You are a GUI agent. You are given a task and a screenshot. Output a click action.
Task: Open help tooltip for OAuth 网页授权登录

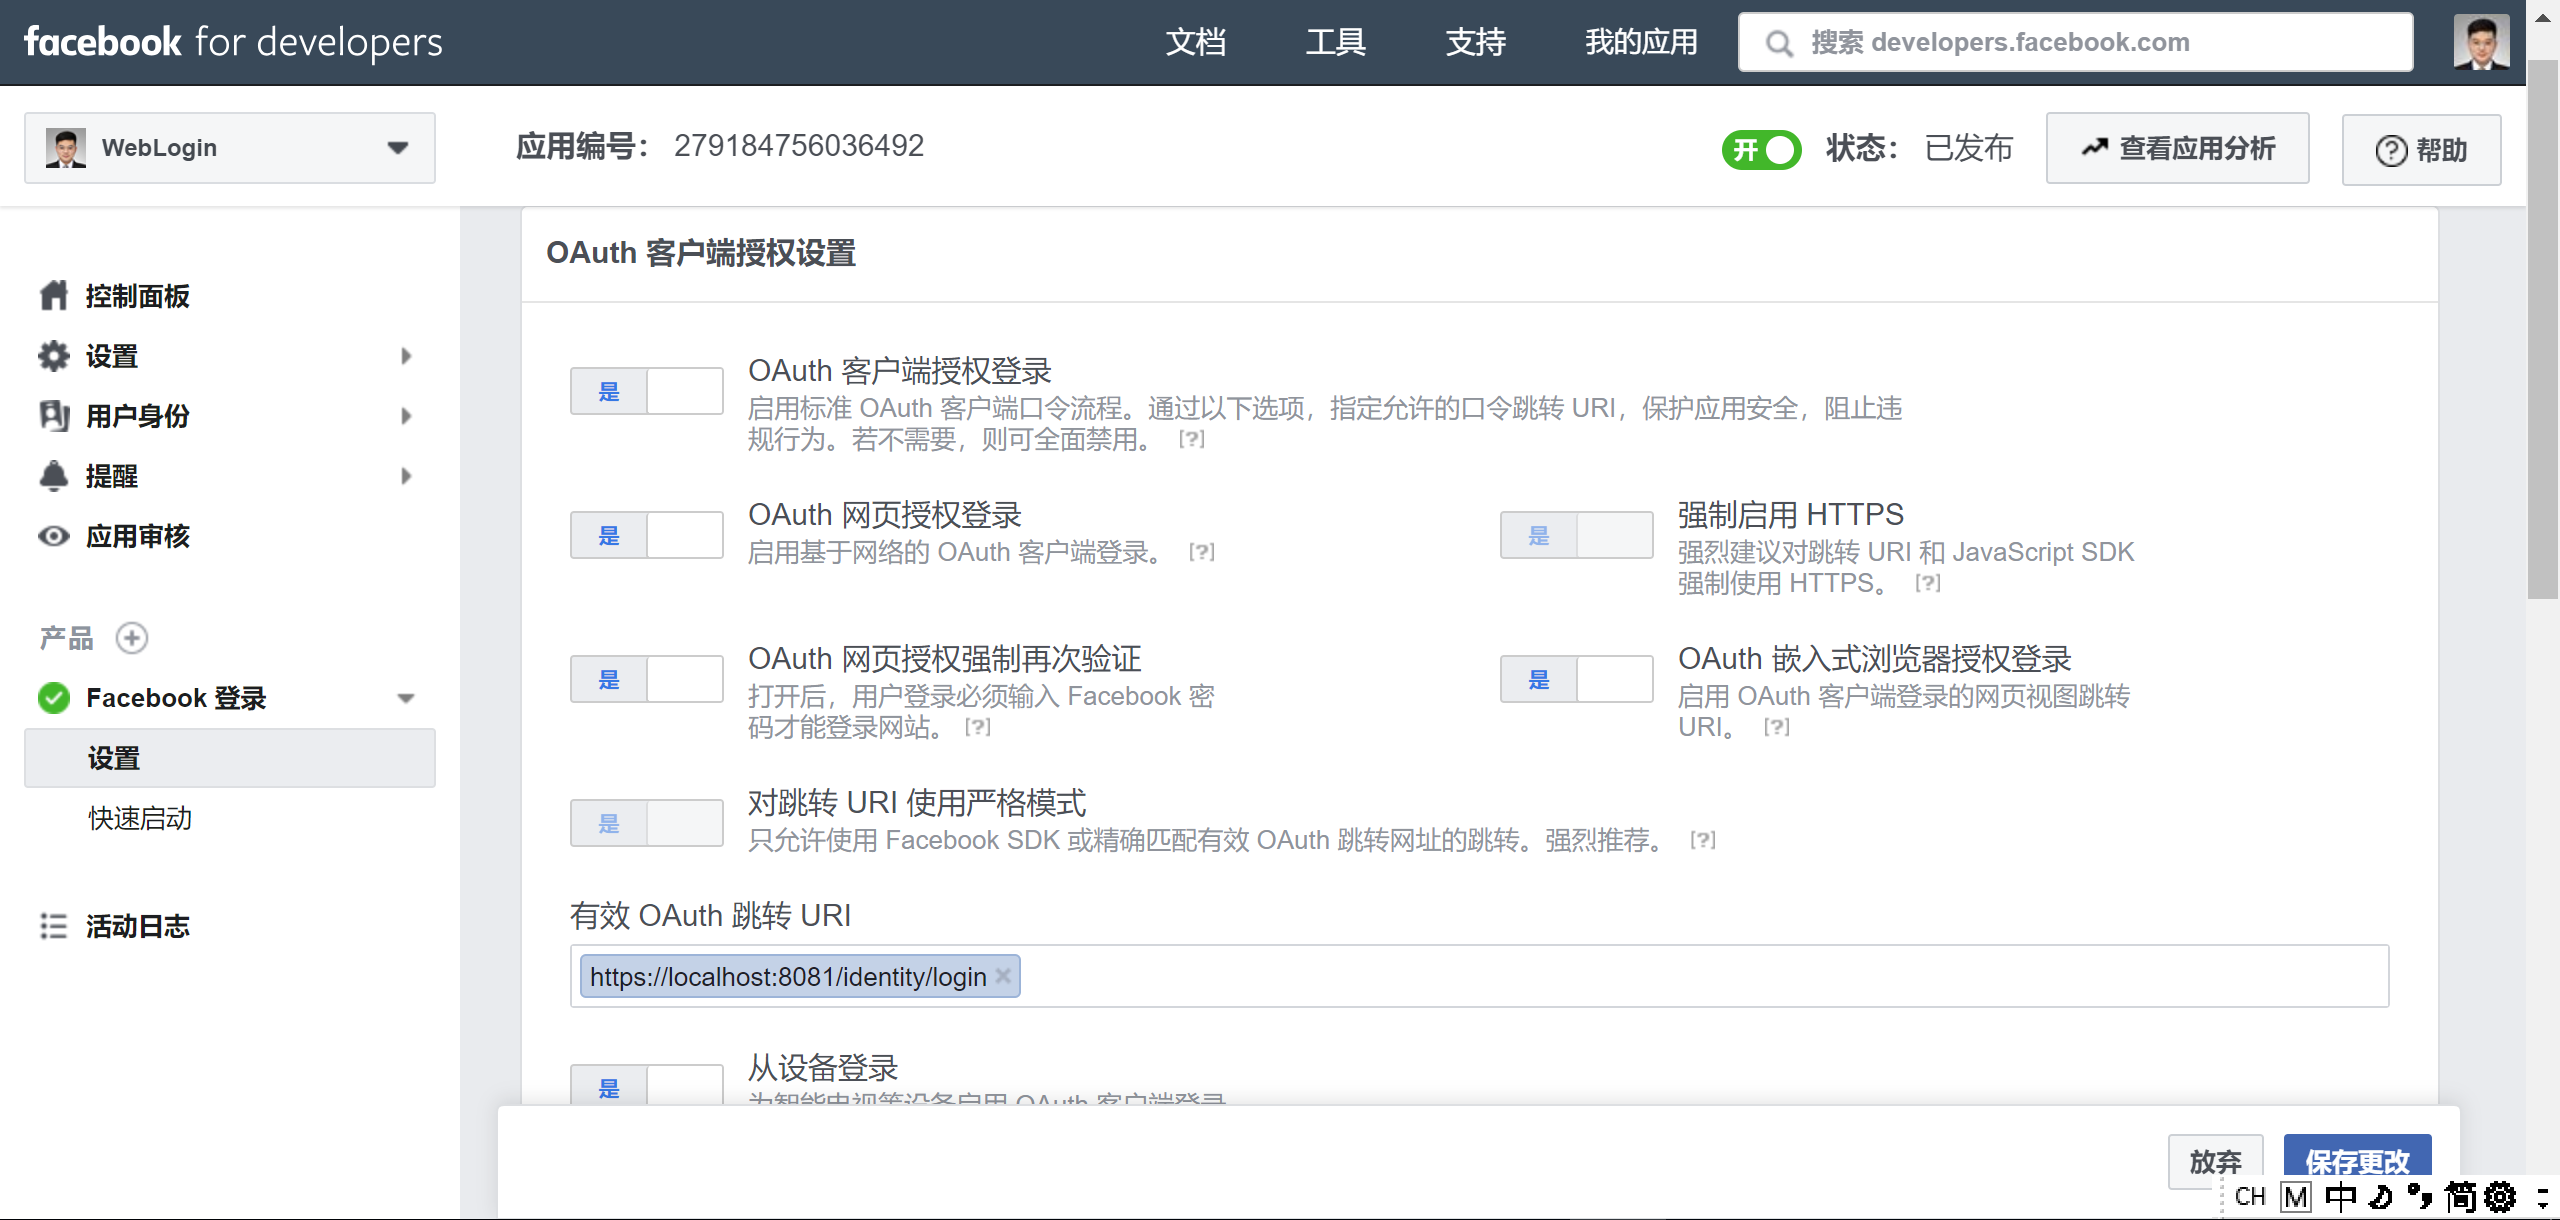tap(1202, 552)
